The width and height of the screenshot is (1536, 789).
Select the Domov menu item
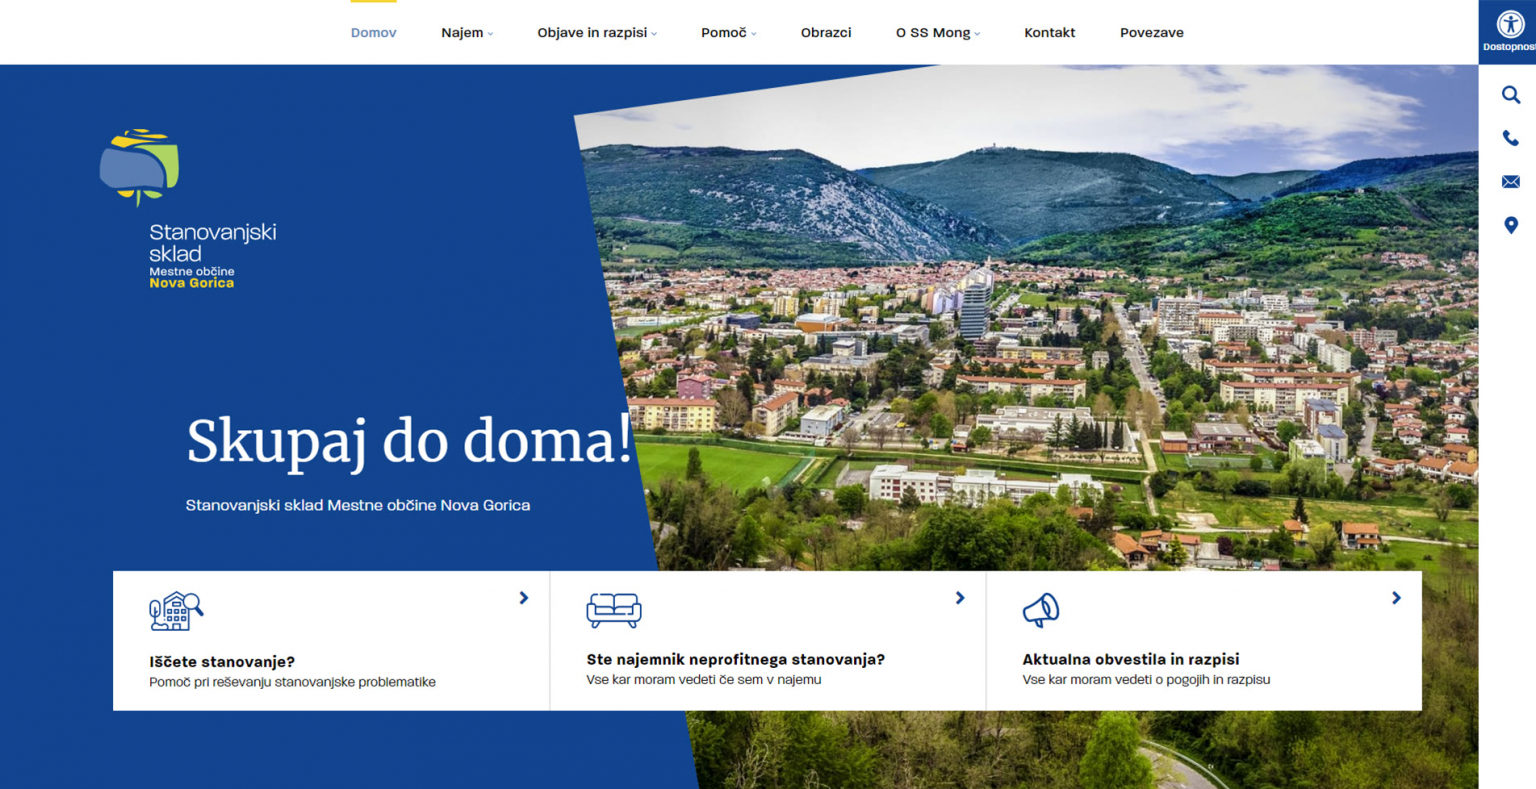coord(373,32)
